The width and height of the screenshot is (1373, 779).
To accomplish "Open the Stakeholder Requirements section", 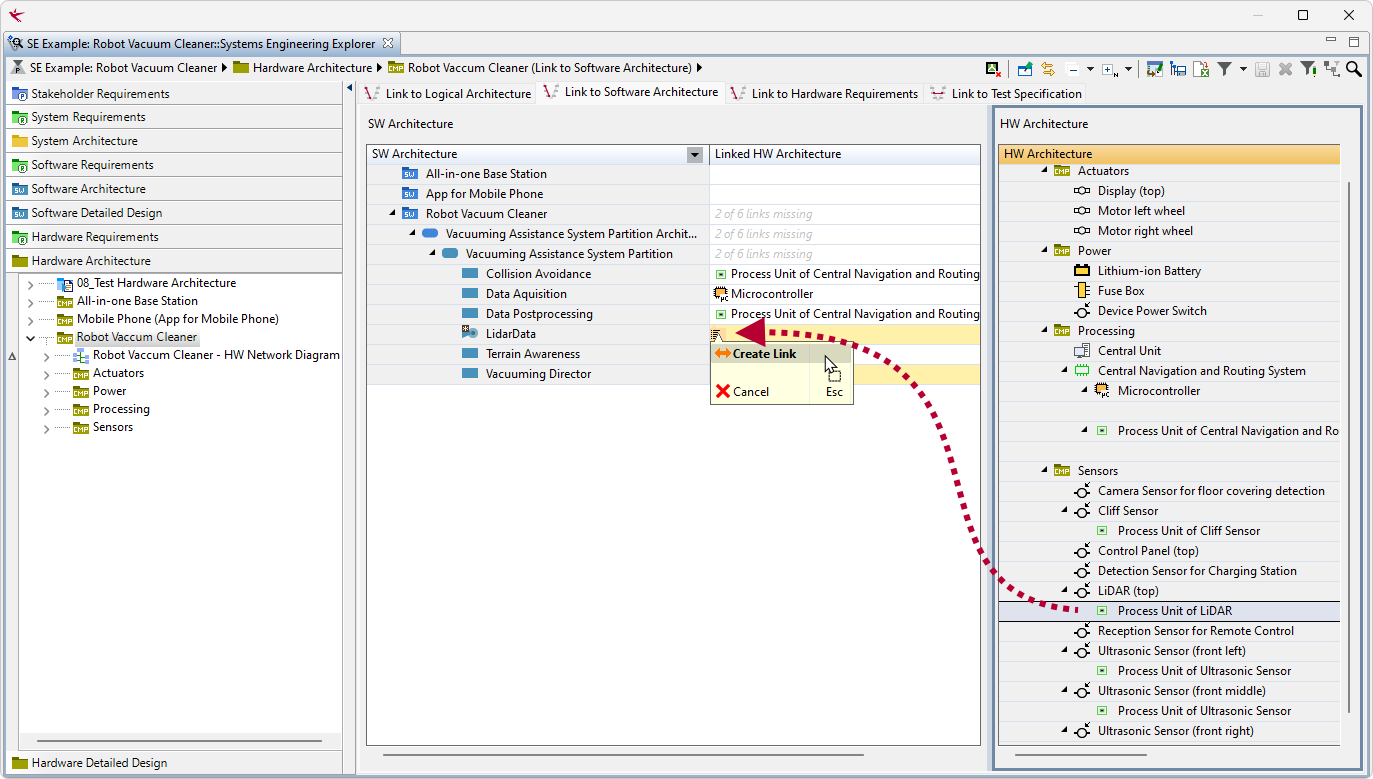I will tap(174, 93).
